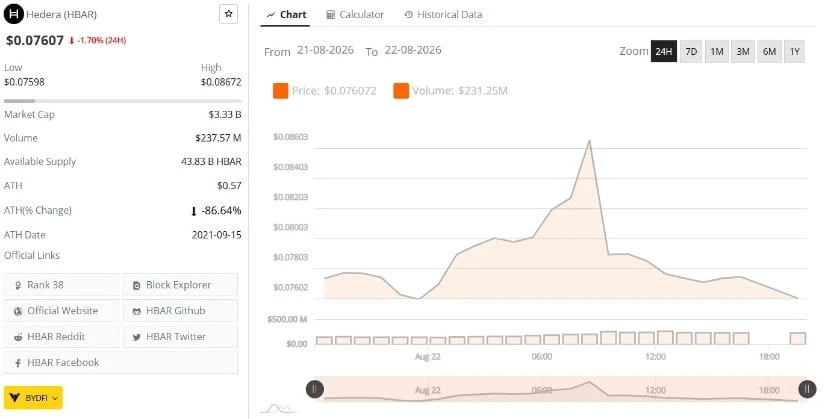Toggle the Volume series orange swatch
Image resolution: width=825 pixels, height=419 pixels.
click(401, 91)
